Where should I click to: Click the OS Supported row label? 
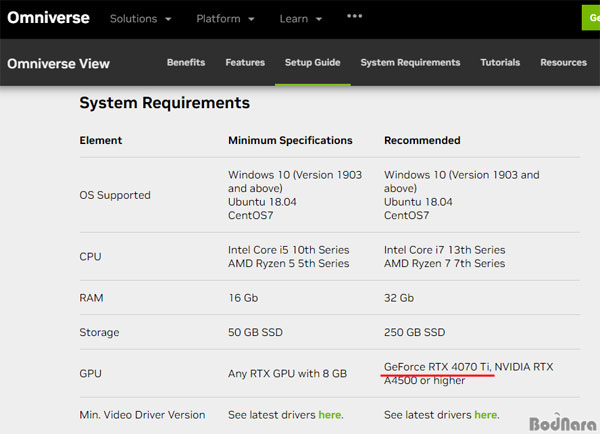point(115,195)
